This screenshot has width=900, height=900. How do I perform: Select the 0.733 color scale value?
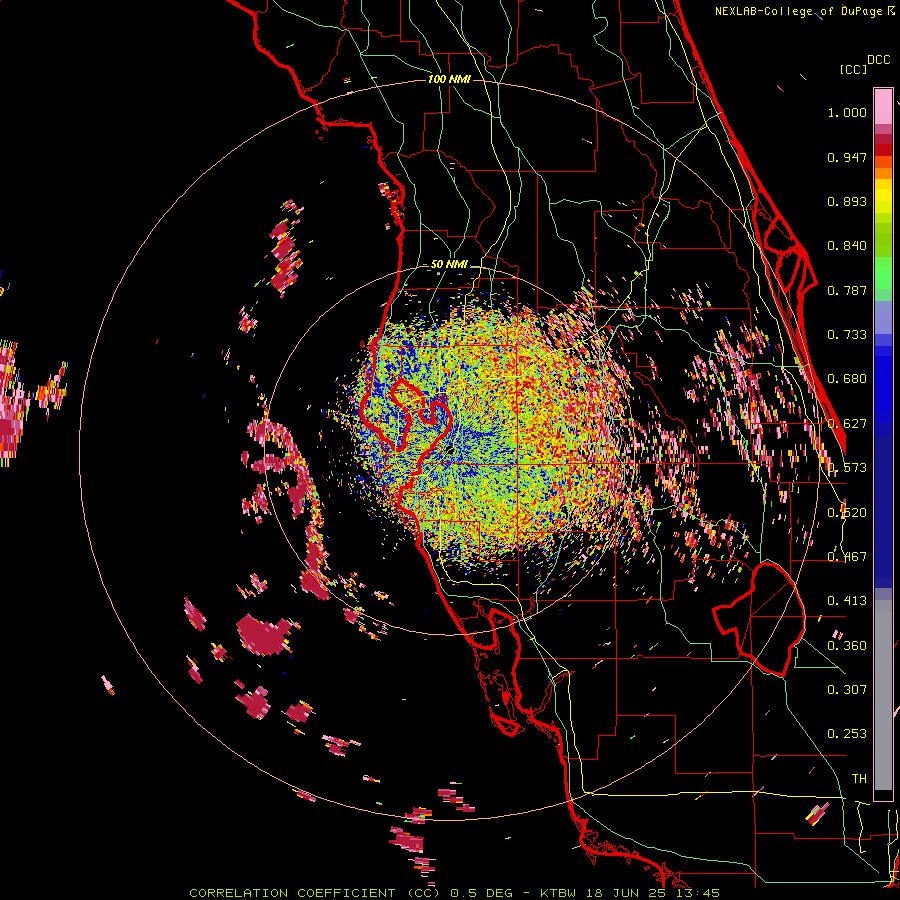coord(847,335)
